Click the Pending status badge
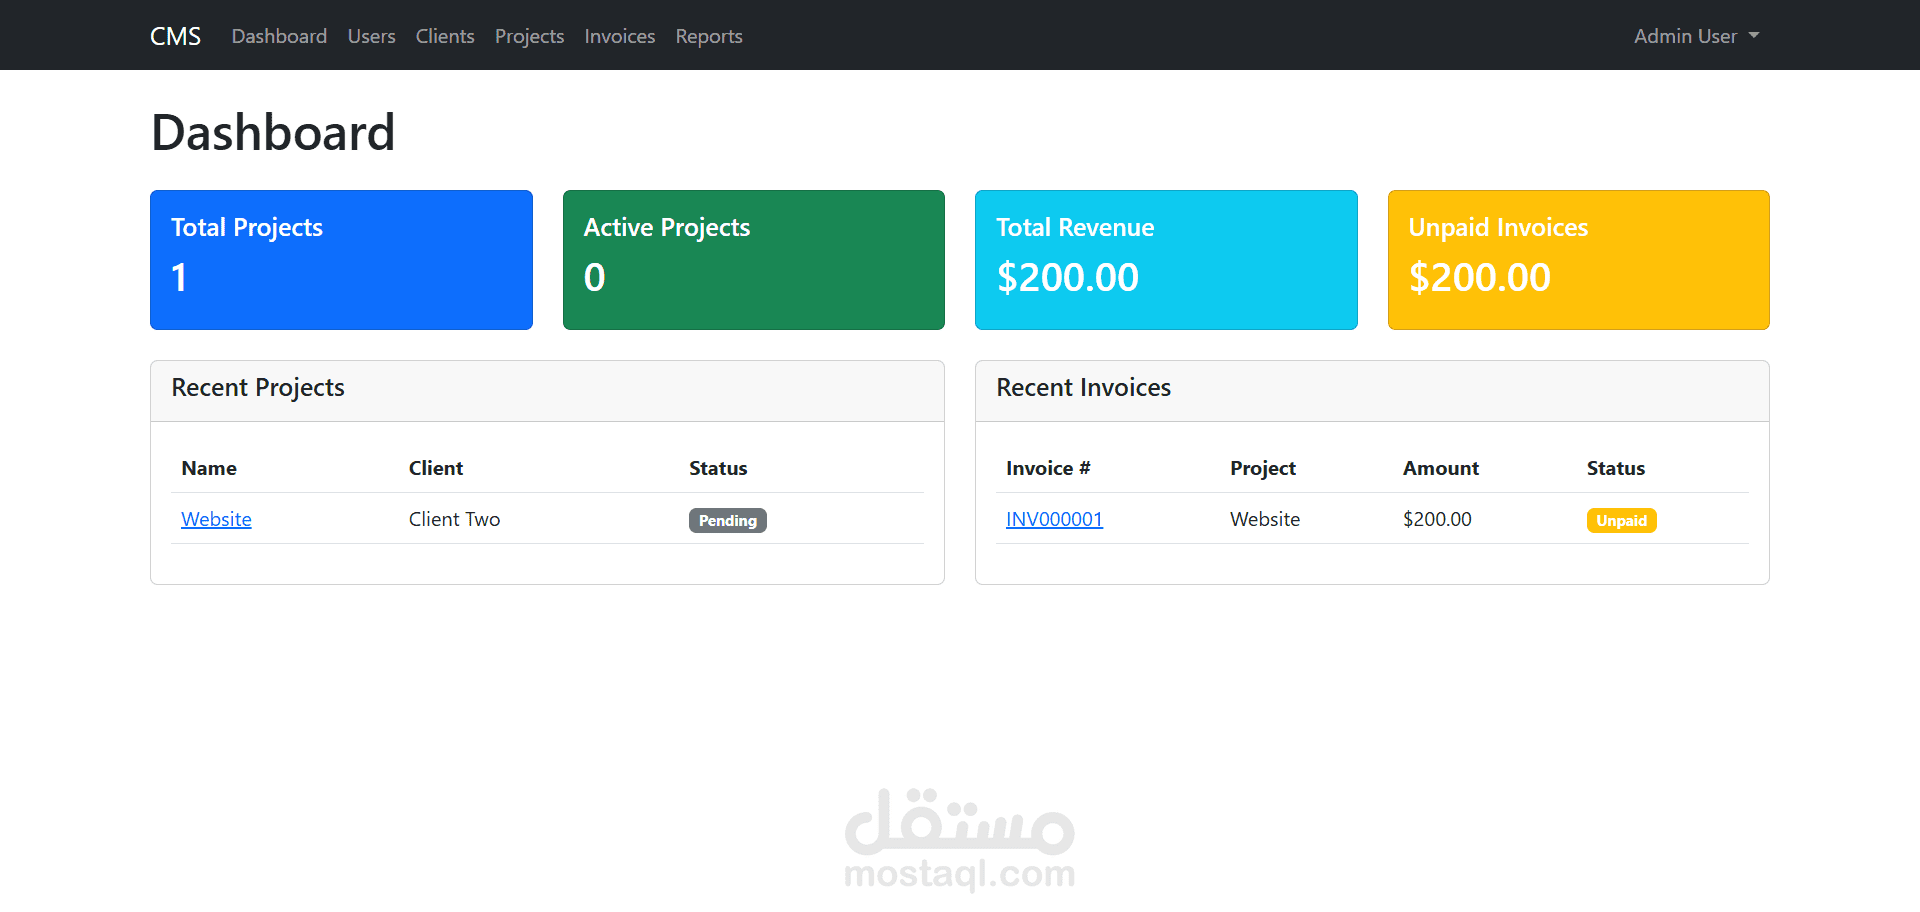Image resolution: width=1920 pixels, height=912 pixels. [x=727, y=520]
